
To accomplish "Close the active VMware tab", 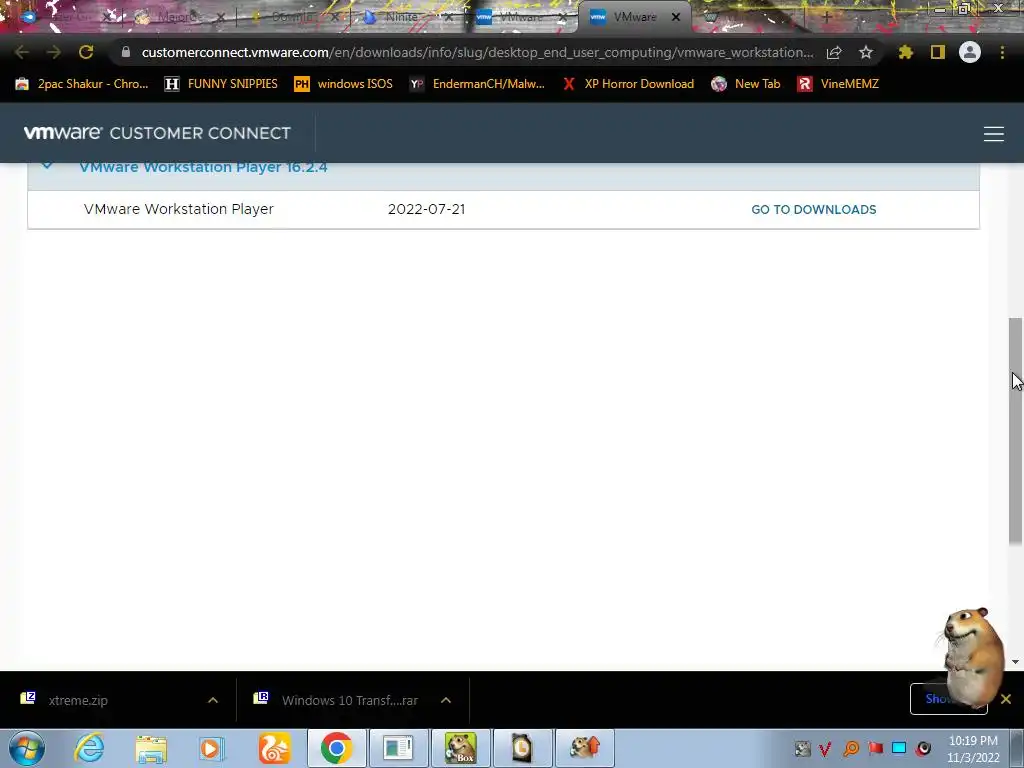I will pyautogui.click(x=676, y=18).
